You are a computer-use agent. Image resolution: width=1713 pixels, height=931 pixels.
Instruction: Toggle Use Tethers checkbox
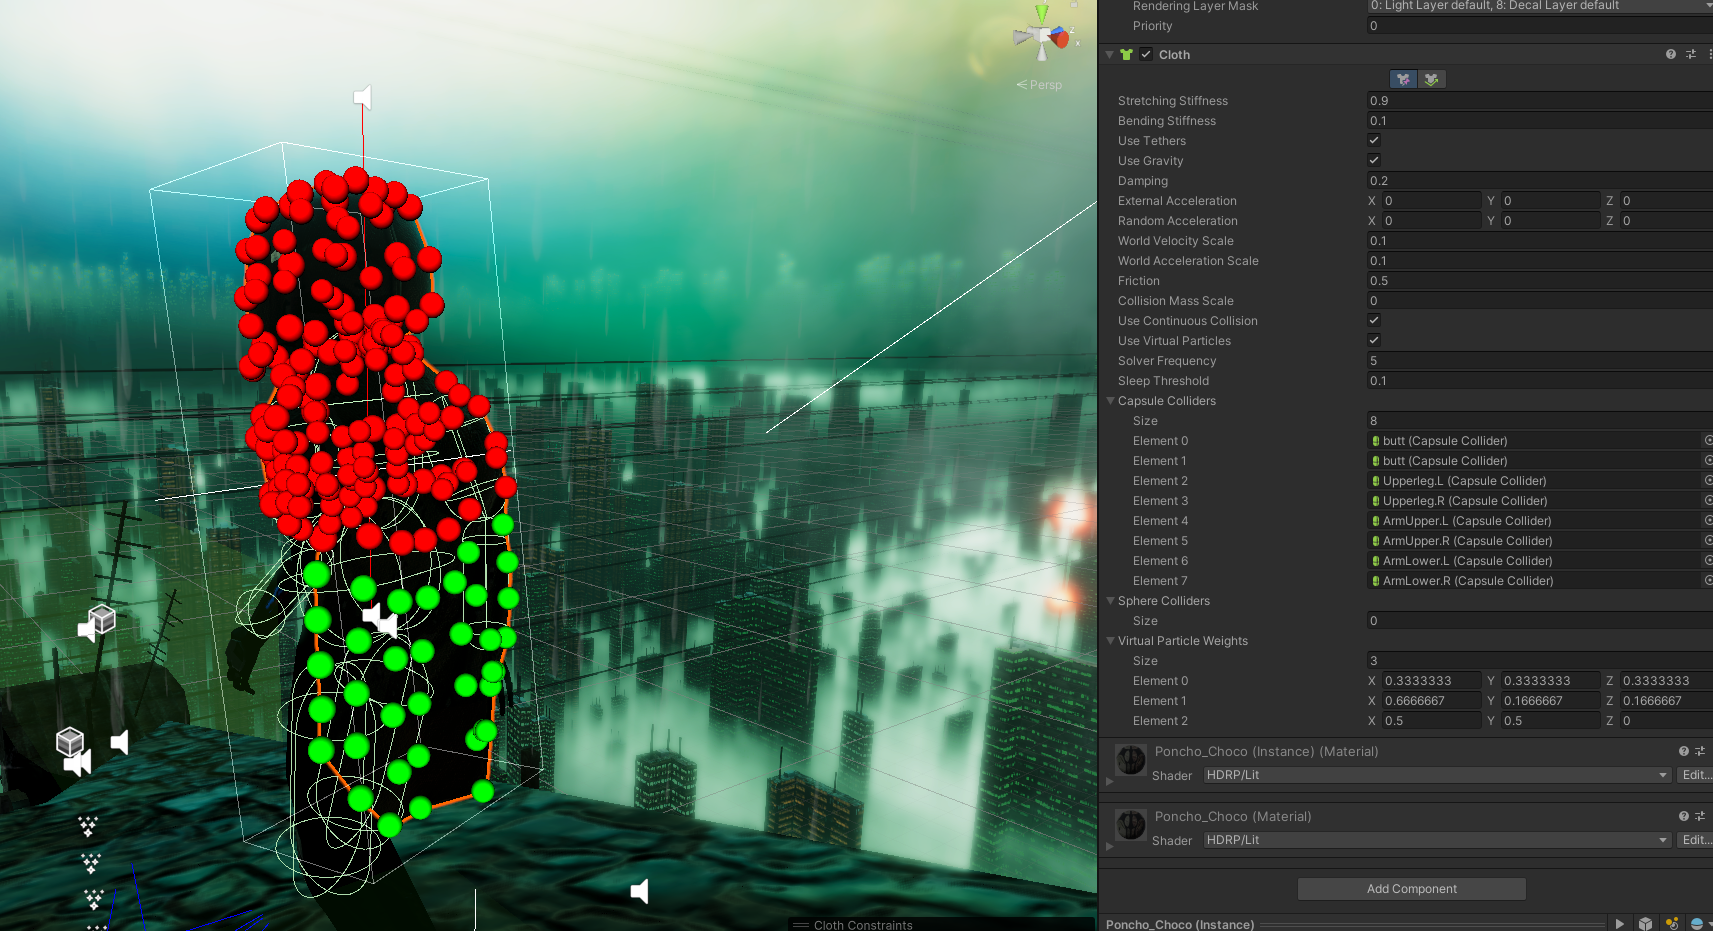pos(1374,140)
